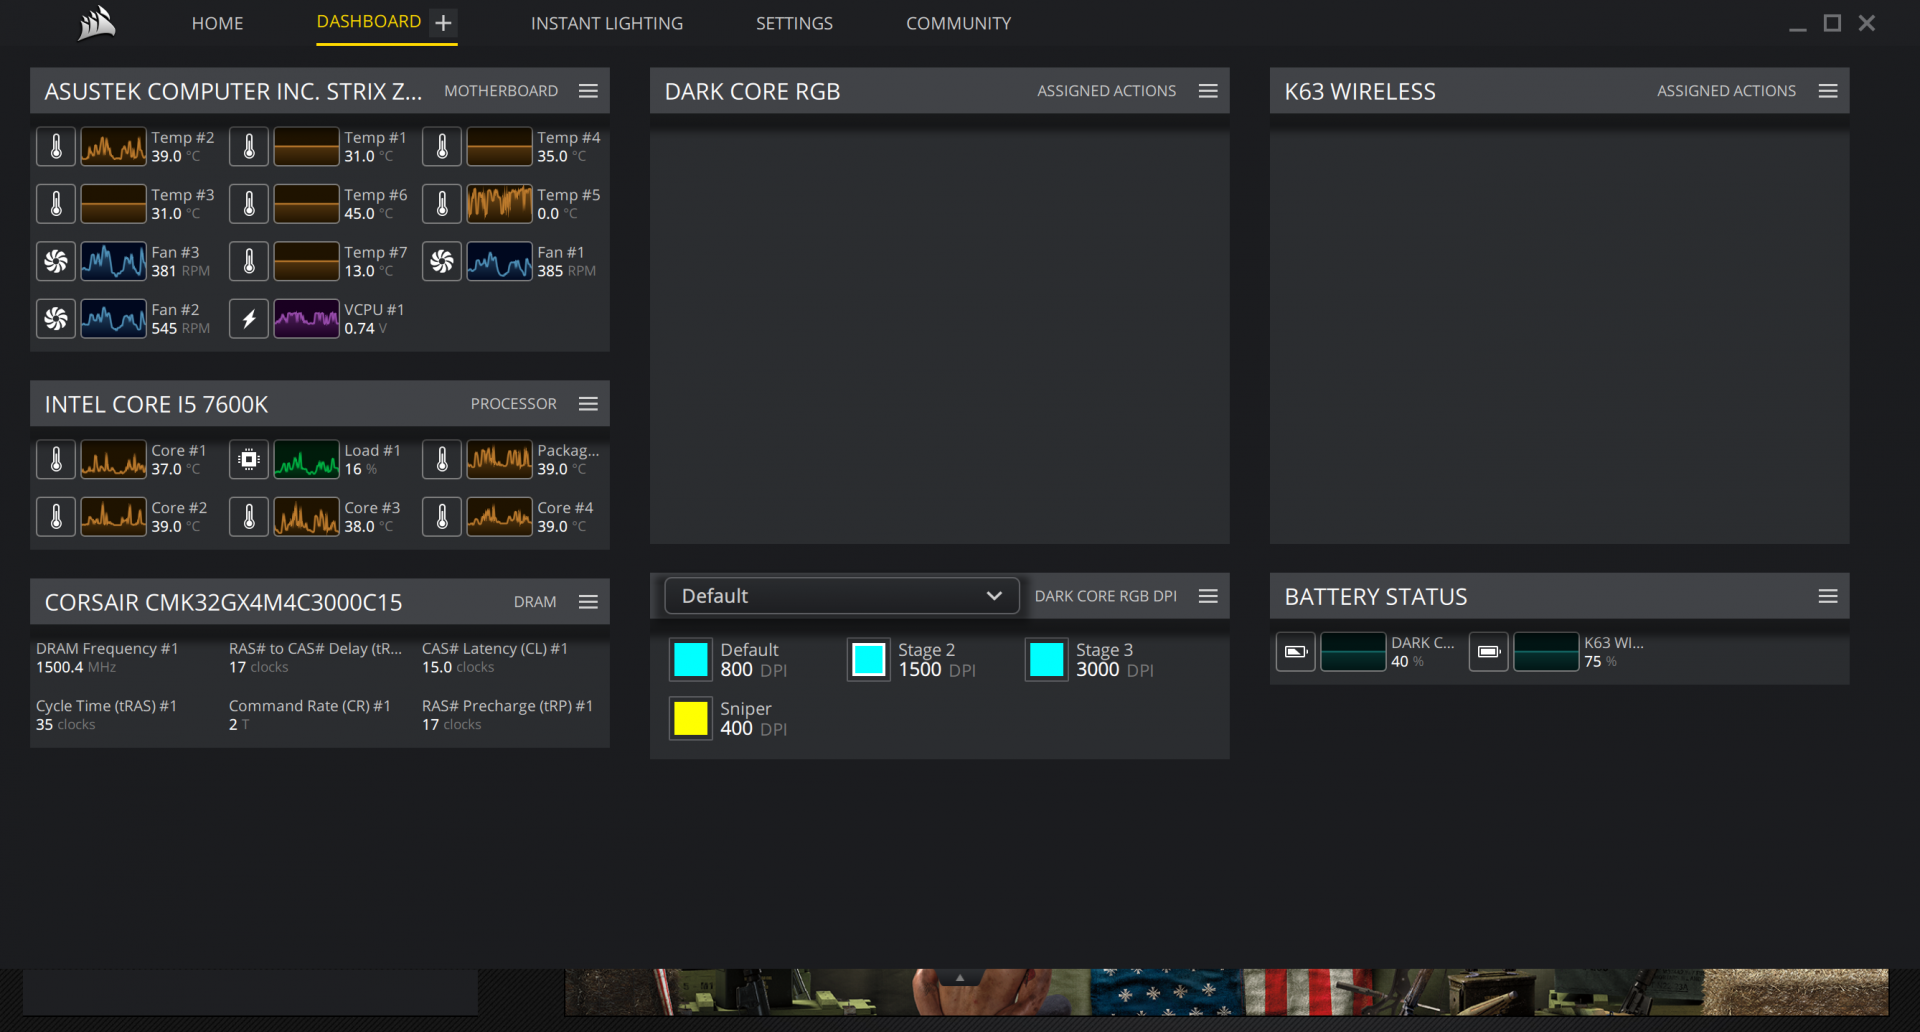This screenshot has width=1920, height=1032.
Task: Click the Corsair sails logo
Action: pos(97,23)
